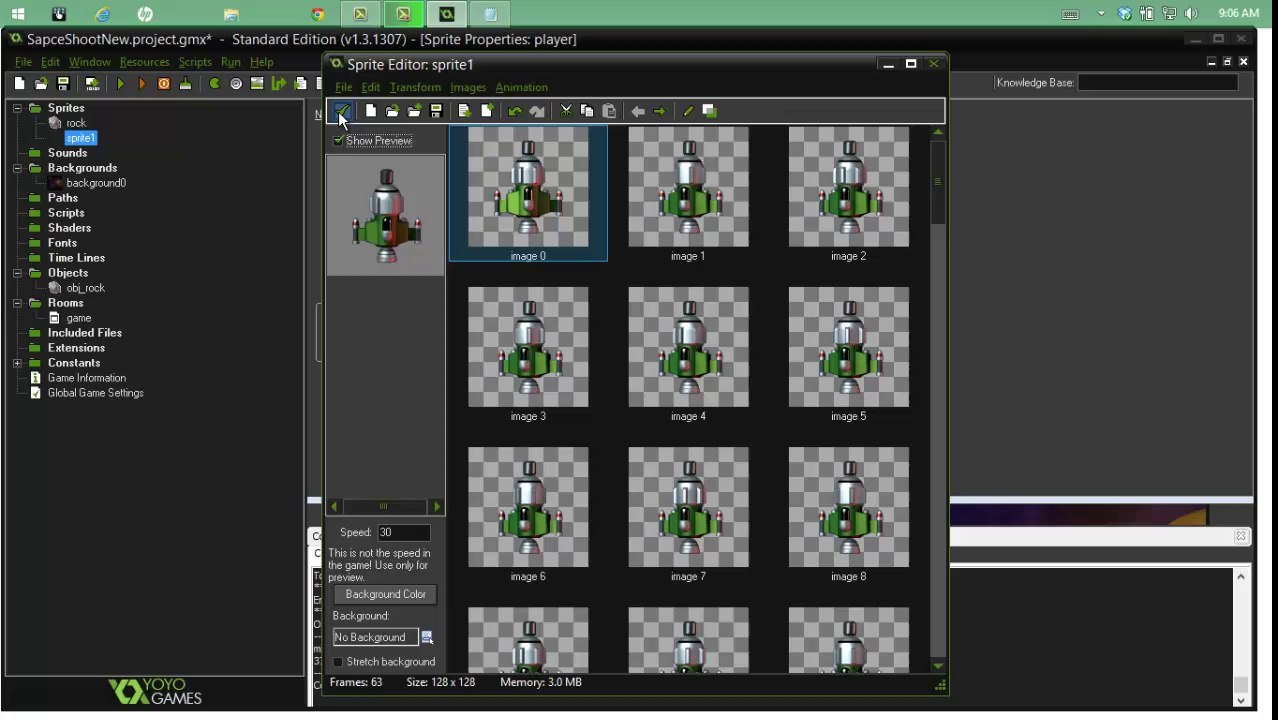
Task: Create from strip icon in Sprite Editor
Action: pyautogui.click(x=465, y=111)
